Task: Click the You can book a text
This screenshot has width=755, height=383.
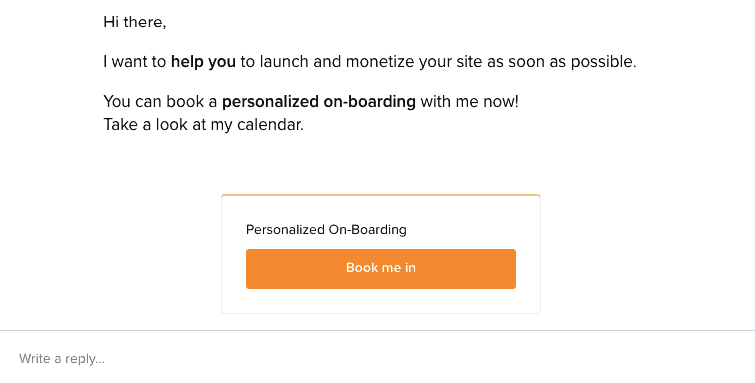Action: (160, 102)
